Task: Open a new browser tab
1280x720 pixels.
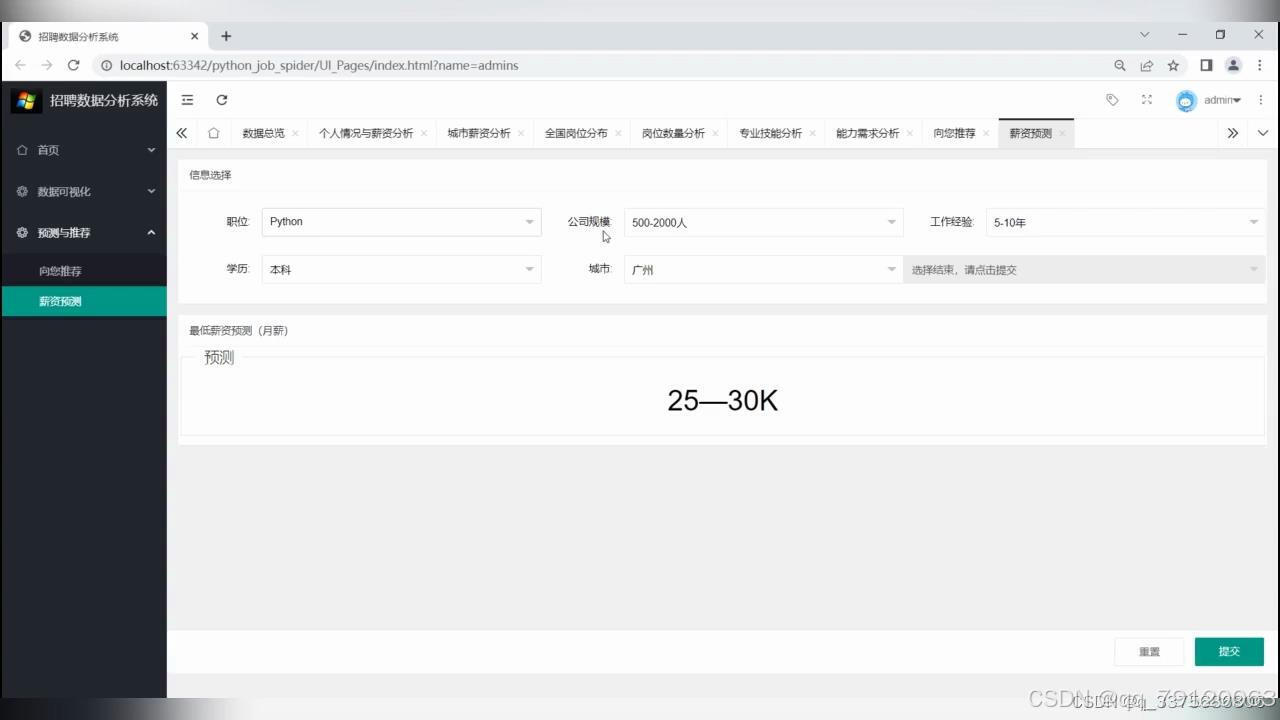Action: pyautogui.click(x=226, y=36)
